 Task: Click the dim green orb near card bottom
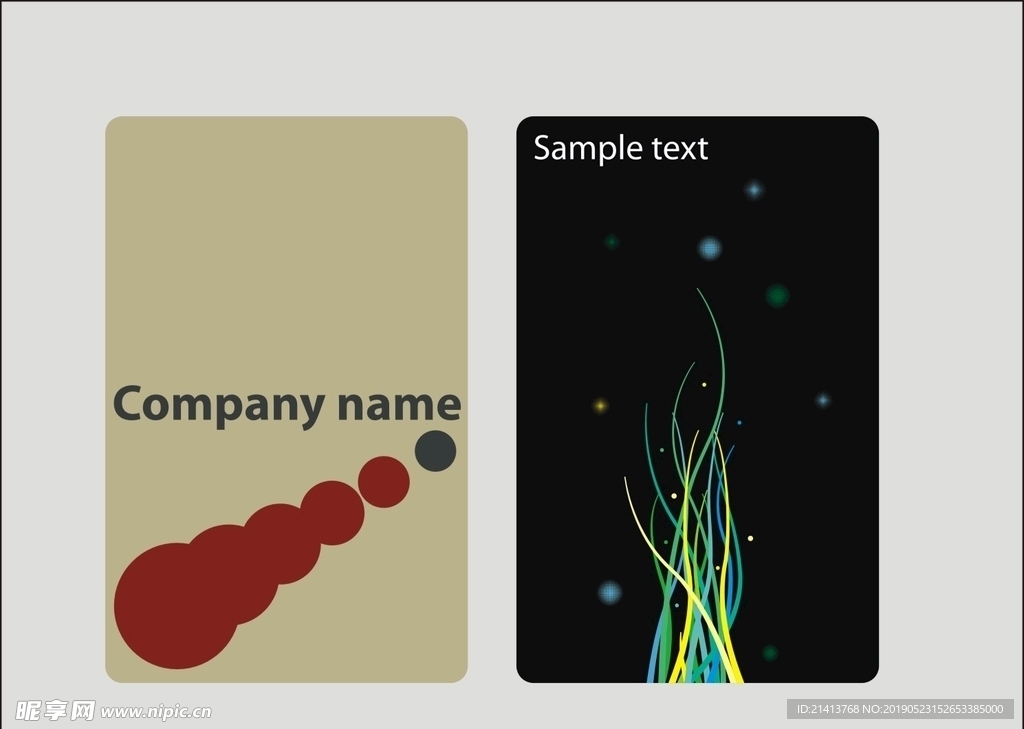coord(770,653)
